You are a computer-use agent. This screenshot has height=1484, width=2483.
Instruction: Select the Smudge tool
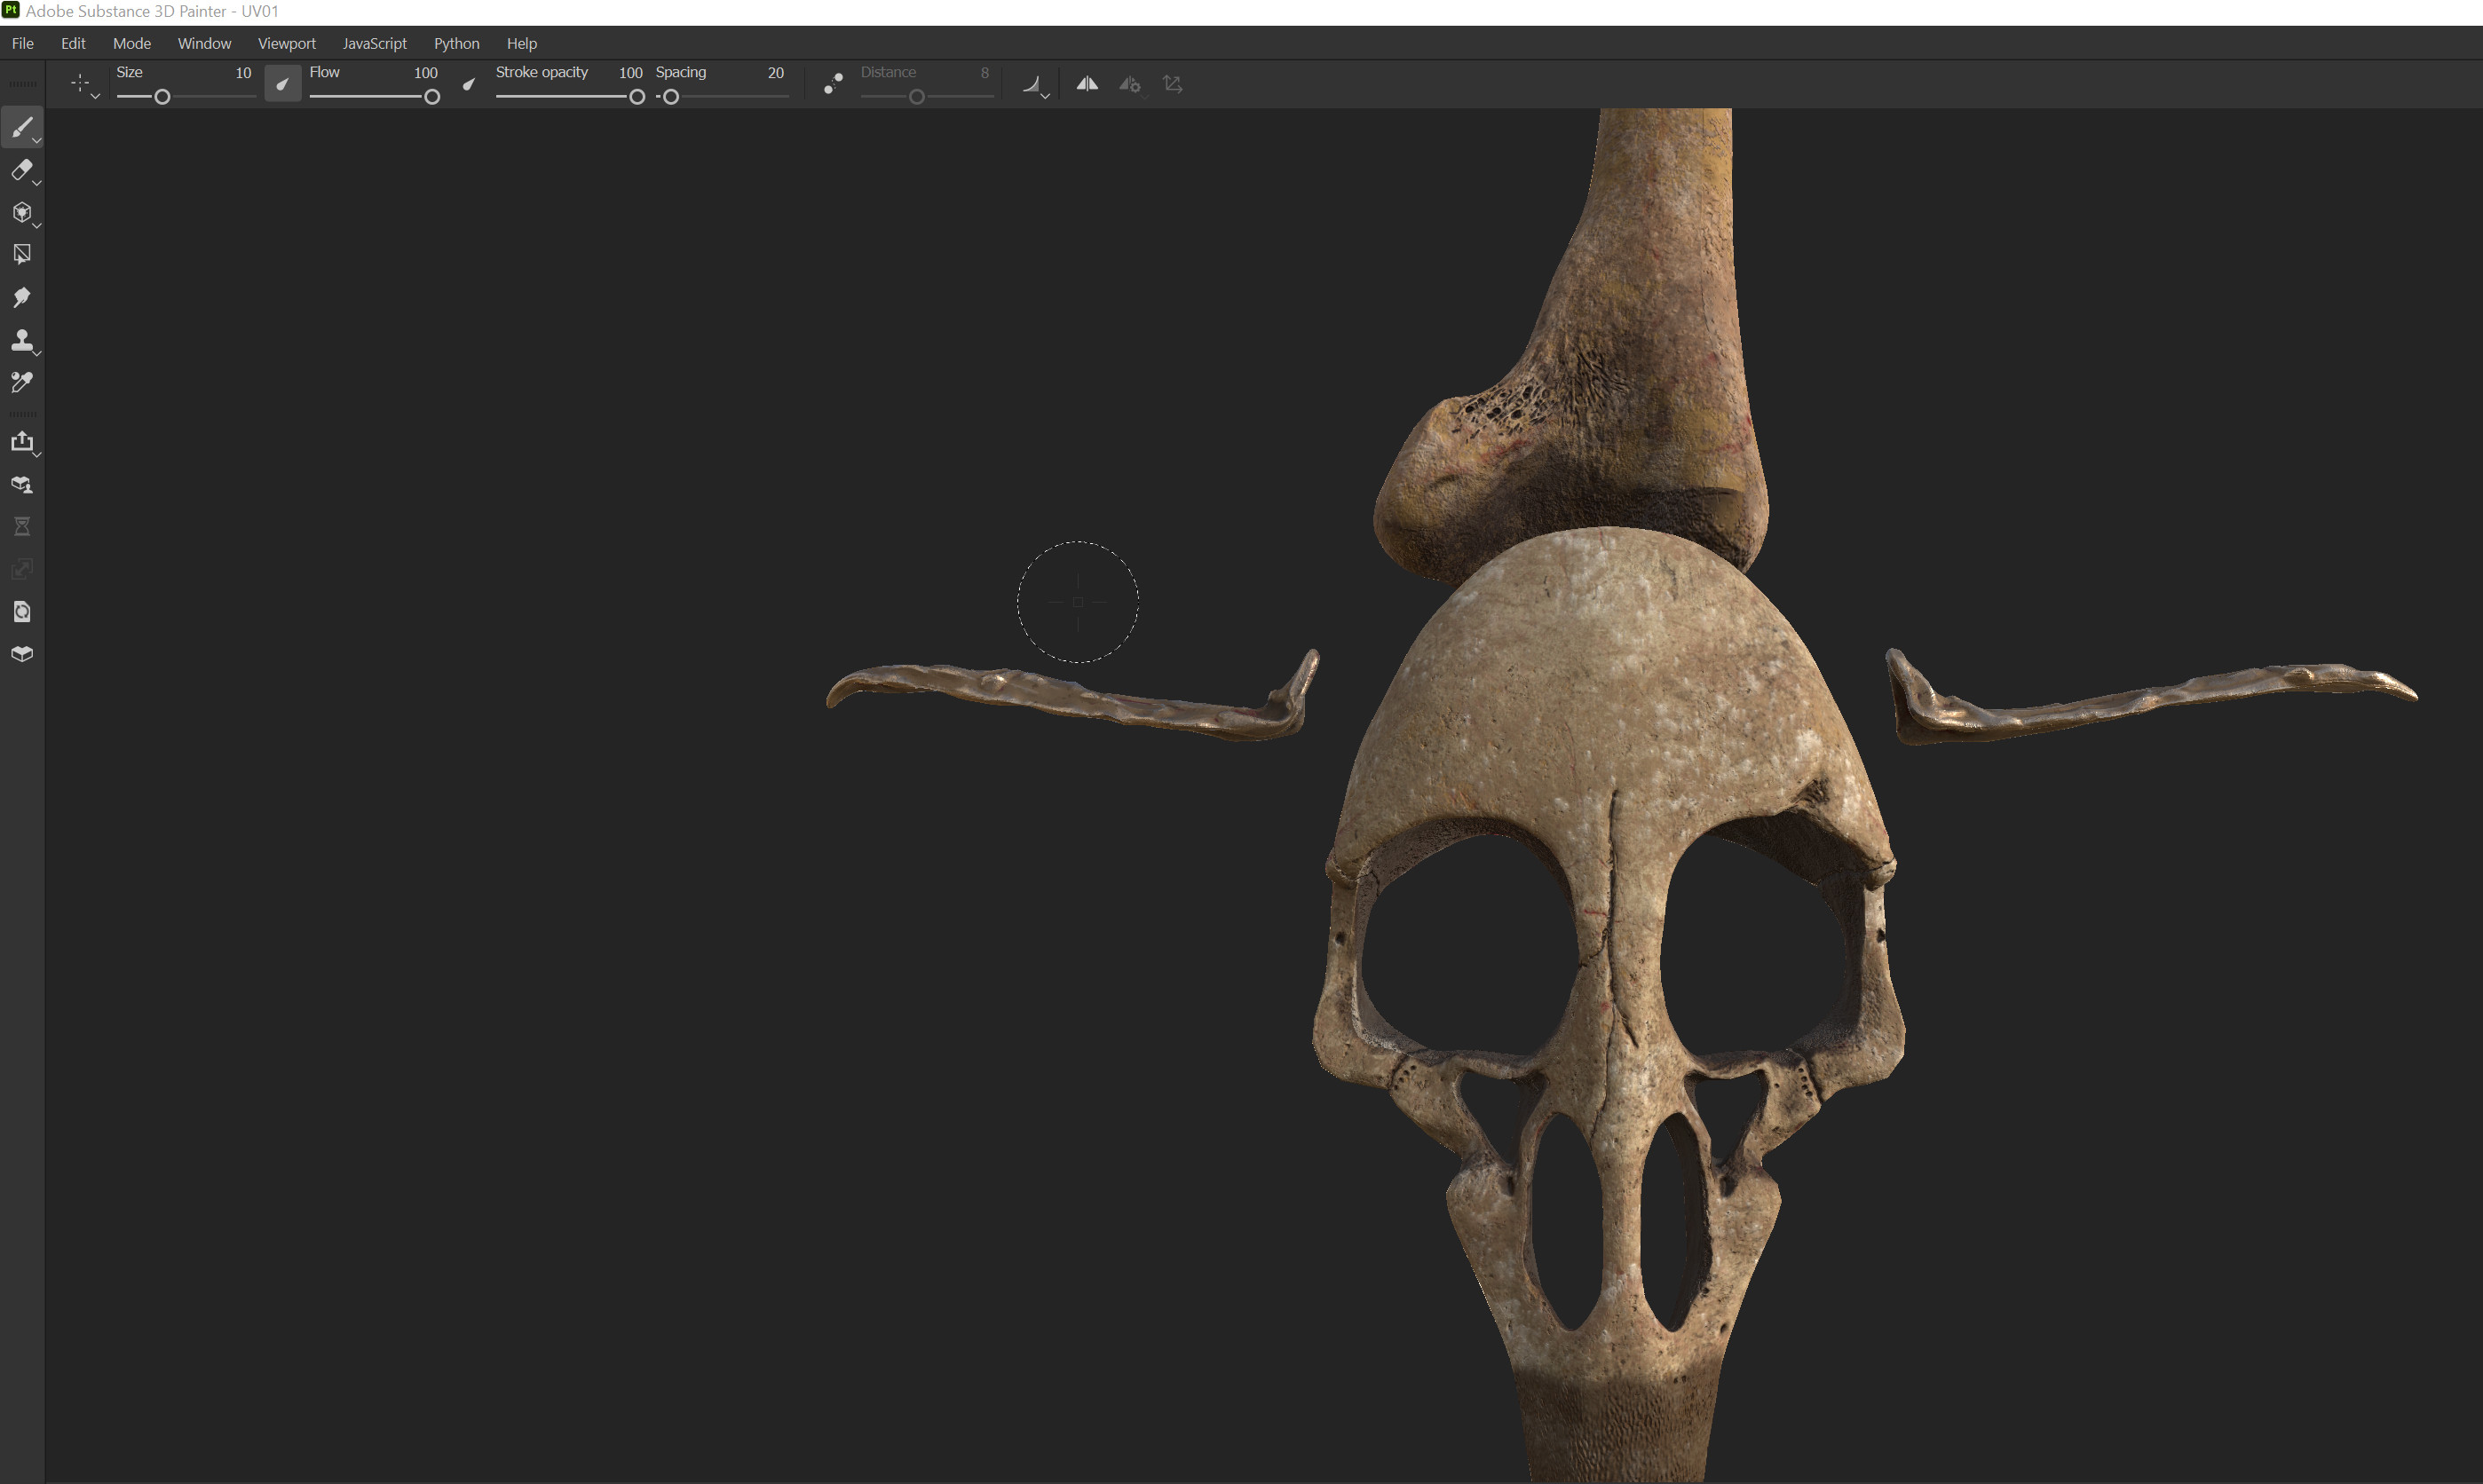point(21,297)
